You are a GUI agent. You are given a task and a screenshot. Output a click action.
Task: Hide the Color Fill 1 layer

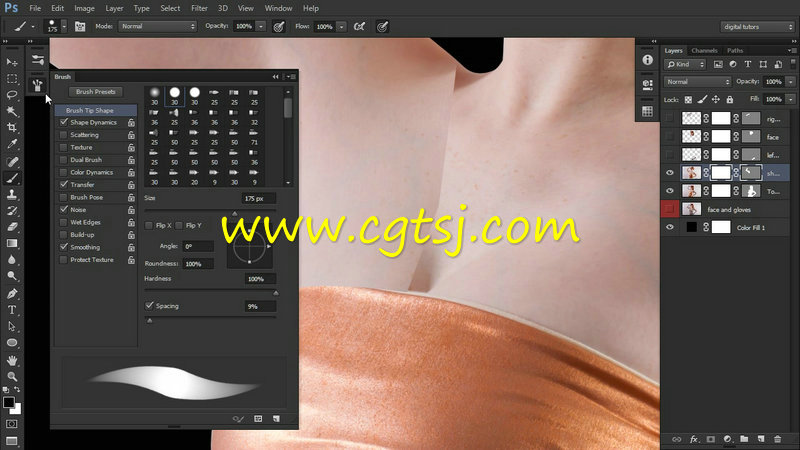669,228
